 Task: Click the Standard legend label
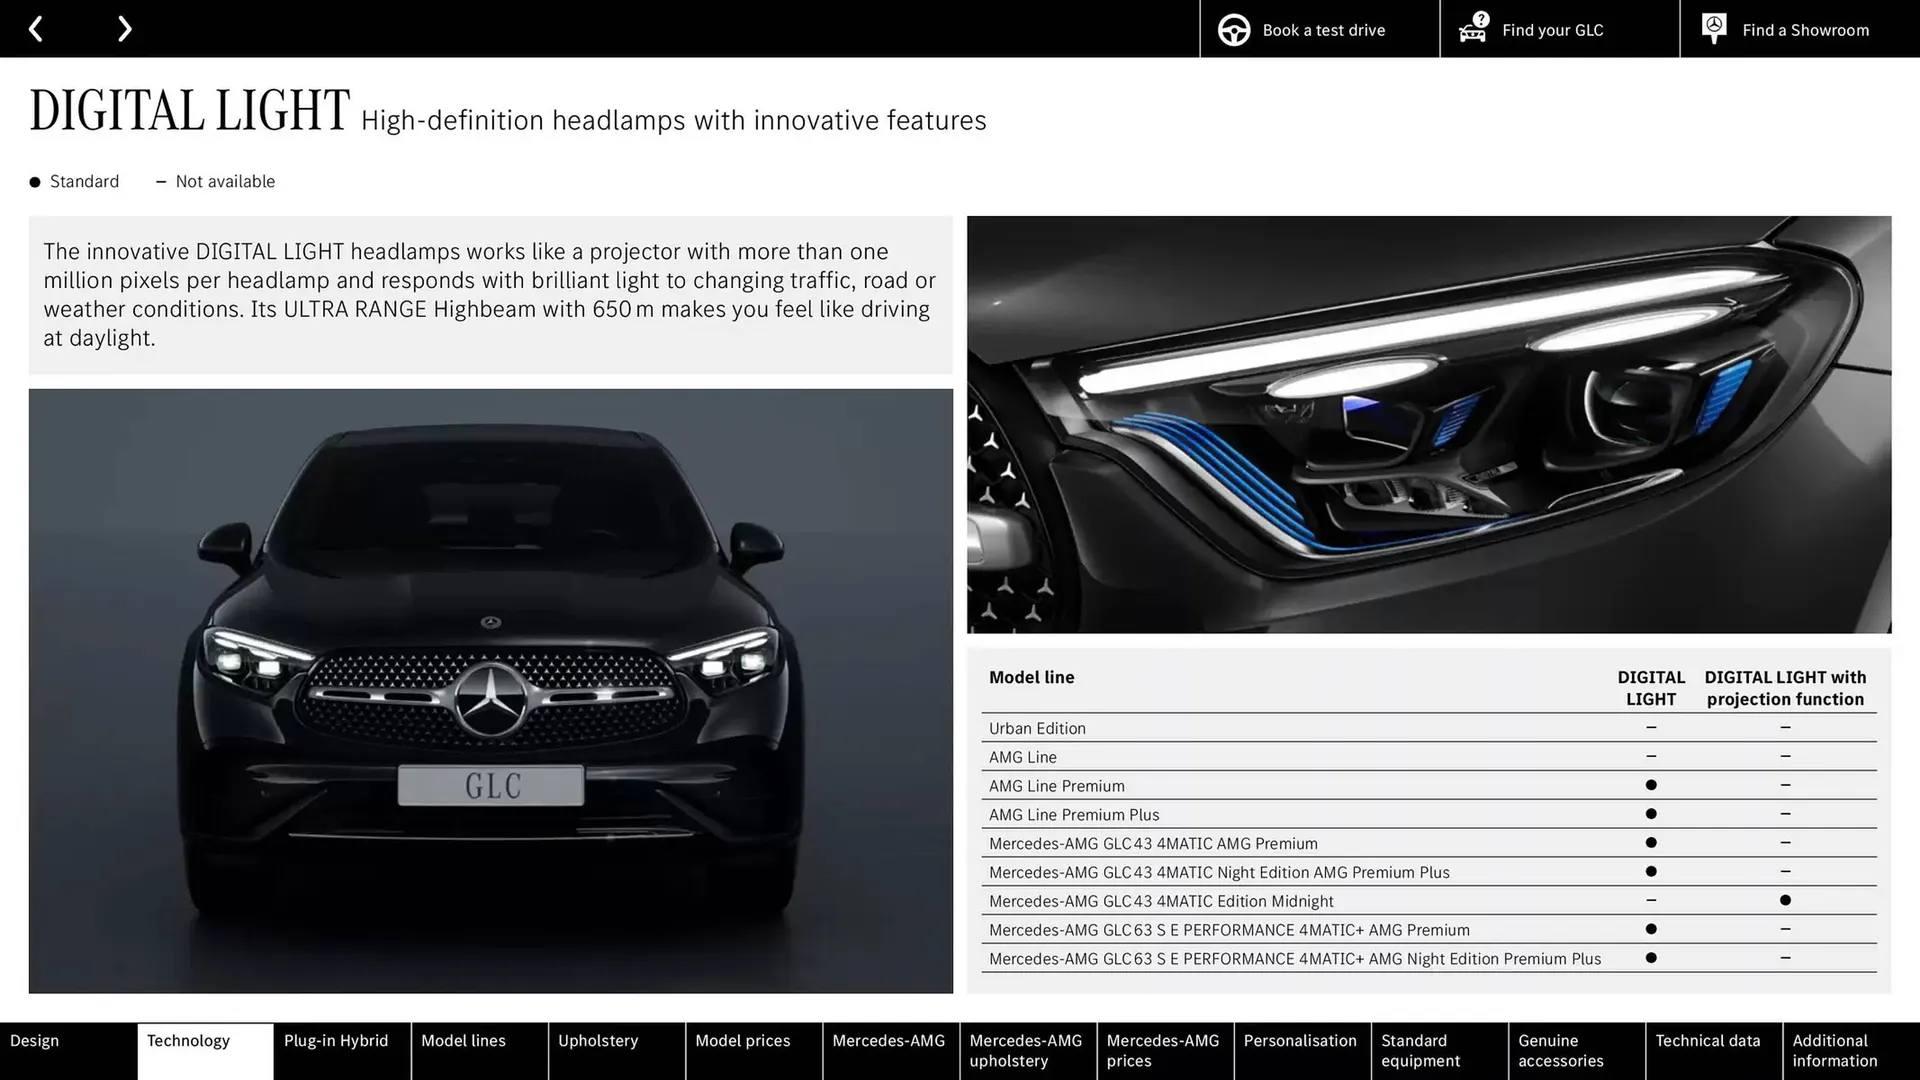(x=84, y=181)
